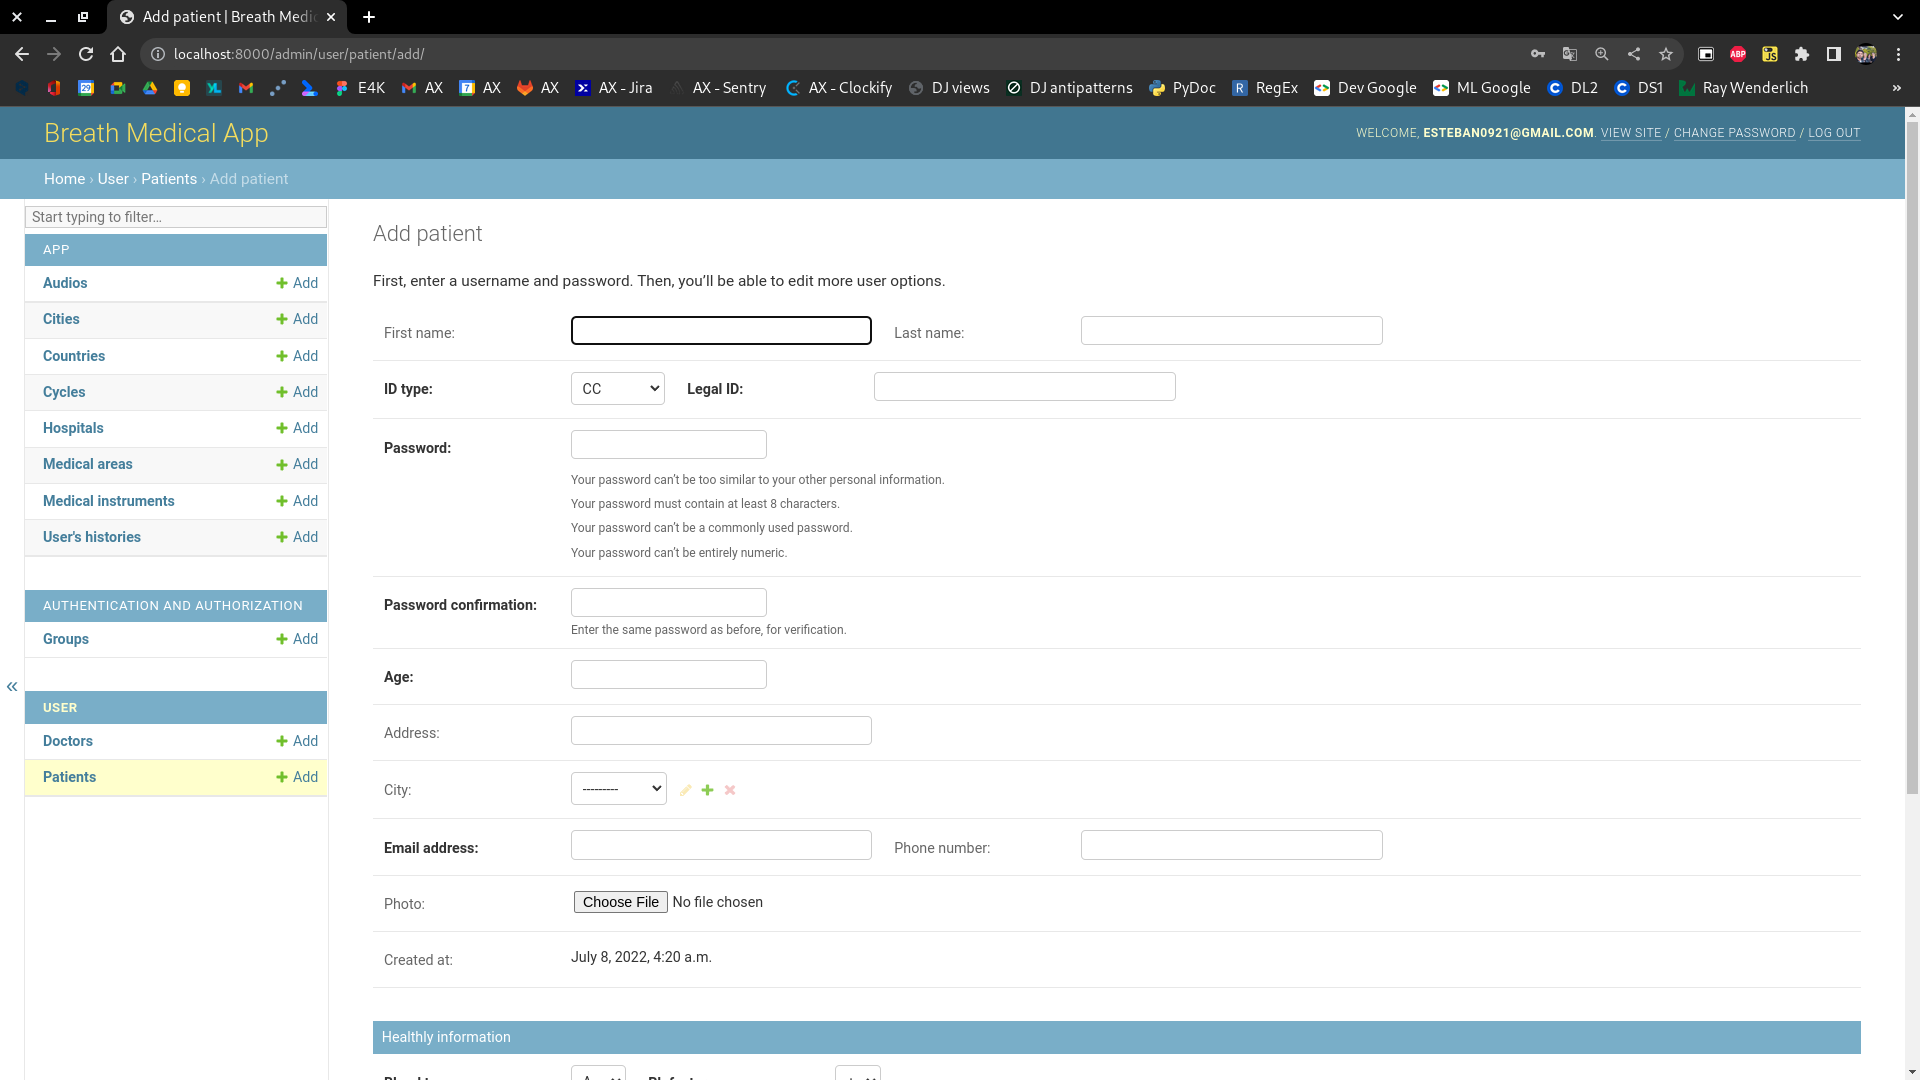Image resolution: width=1920 pixels, height=1080 pixels.
Task: Click the Breath Medical App header title
Action: (x=156, y=133)
